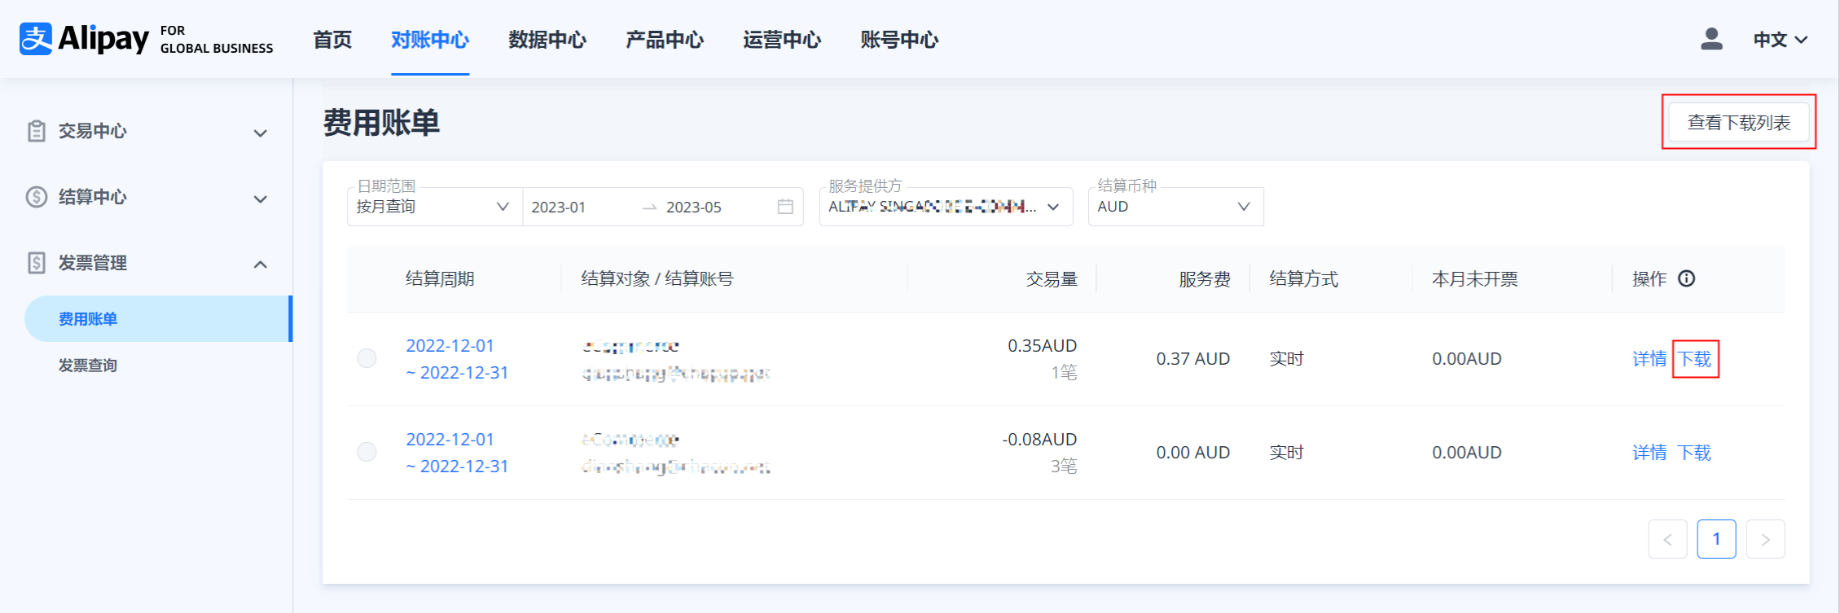Click the 发票管理 invoice icon
1839x613 pixels.
point(37,263)
